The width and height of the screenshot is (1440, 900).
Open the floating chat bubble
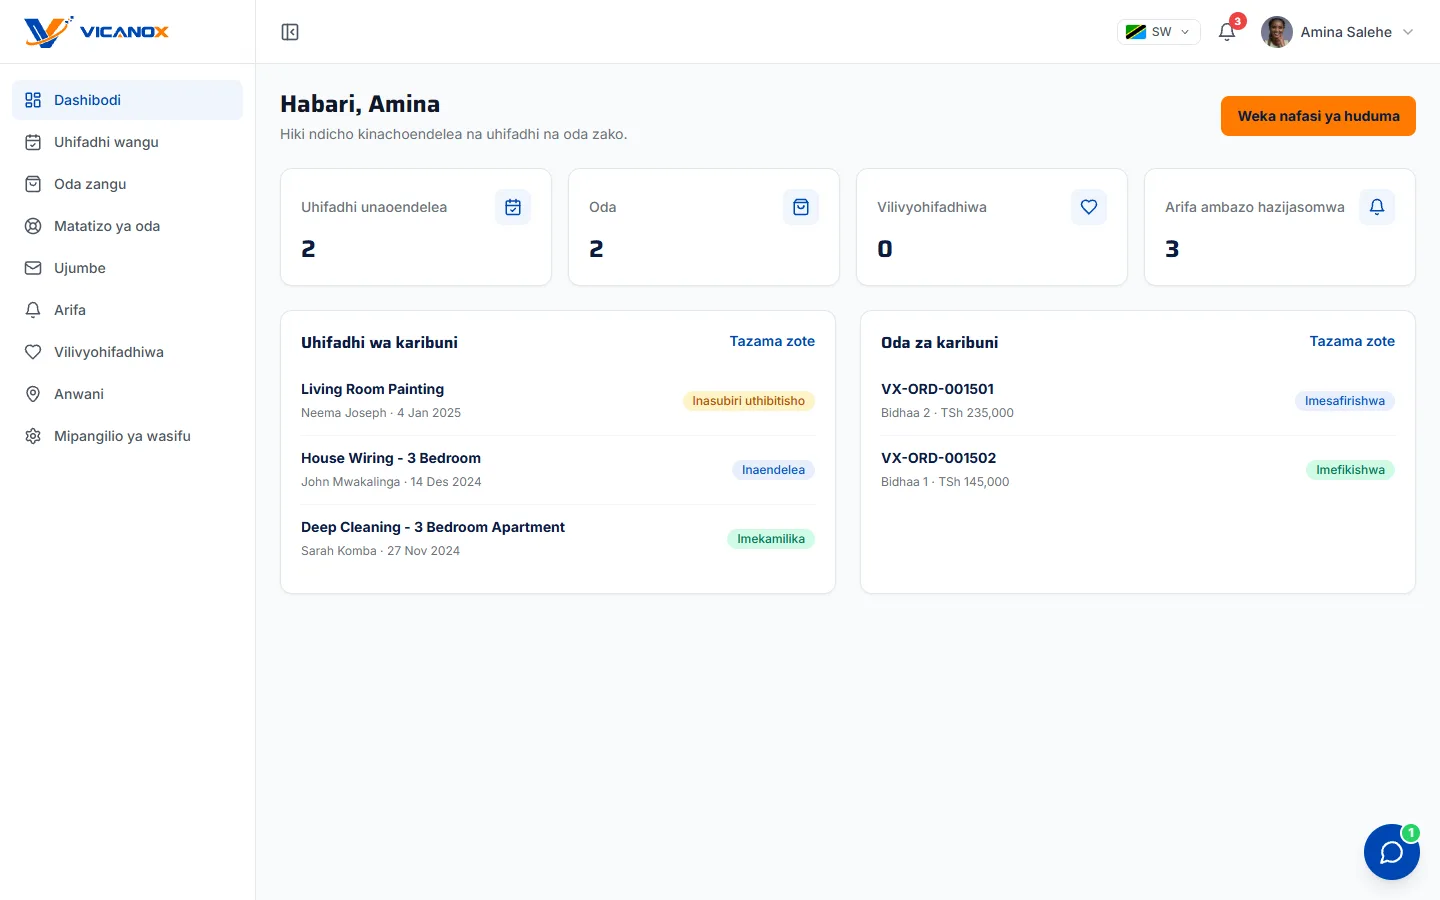point(1391,852)
